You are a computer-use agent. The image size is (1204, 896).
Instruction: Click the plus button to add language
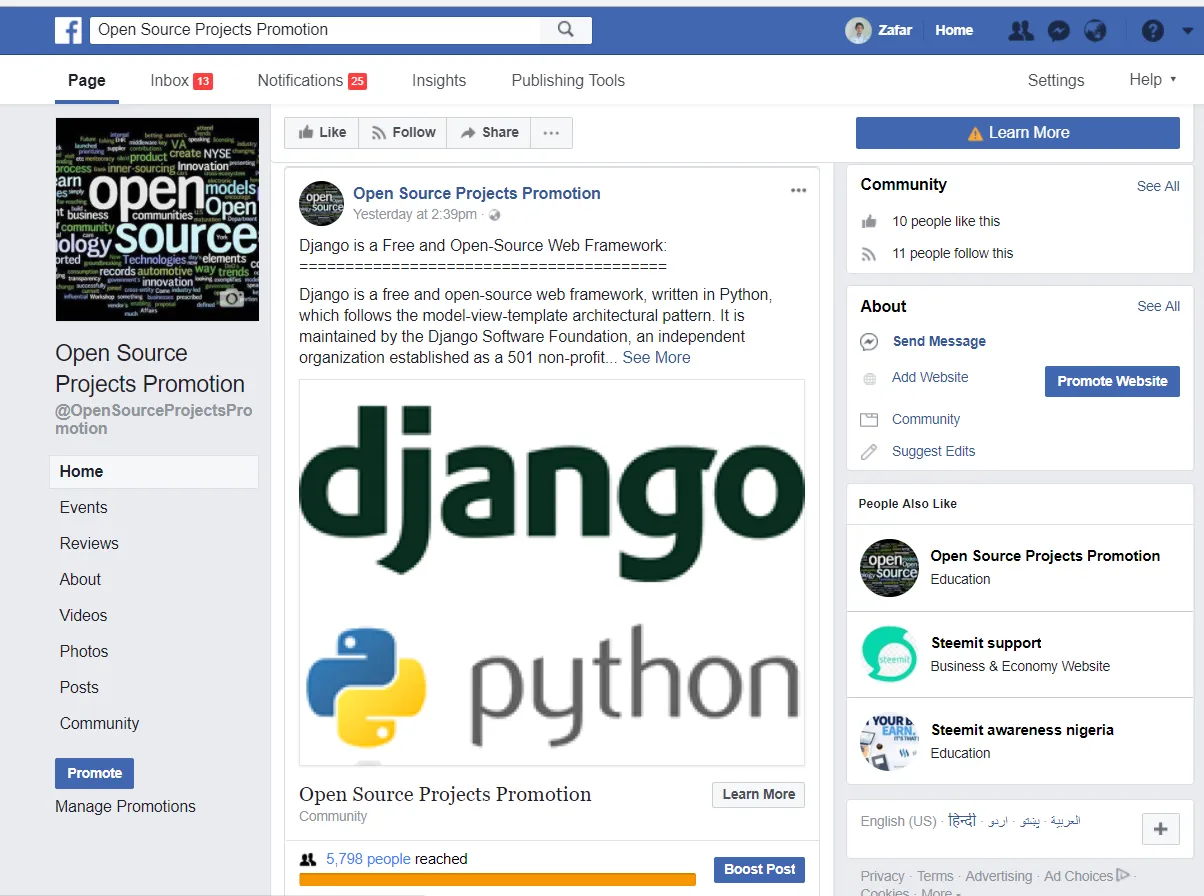[x=1161, y=829]
